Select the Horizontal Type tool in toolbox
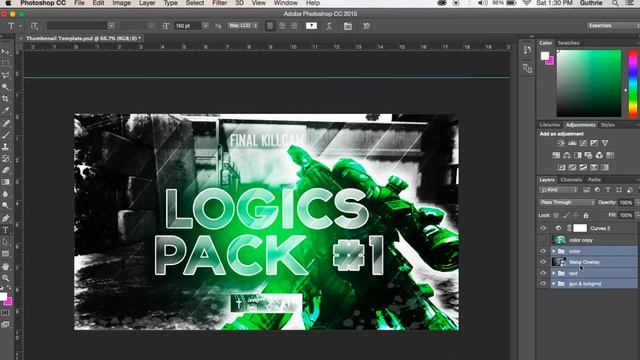The image size is (640, 360). (5, 230)
